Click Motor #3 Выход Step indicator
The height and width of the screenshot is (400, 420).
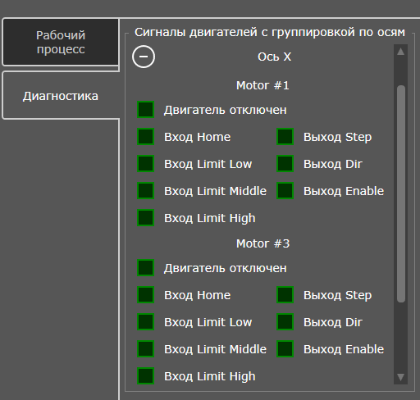(285, 295)
